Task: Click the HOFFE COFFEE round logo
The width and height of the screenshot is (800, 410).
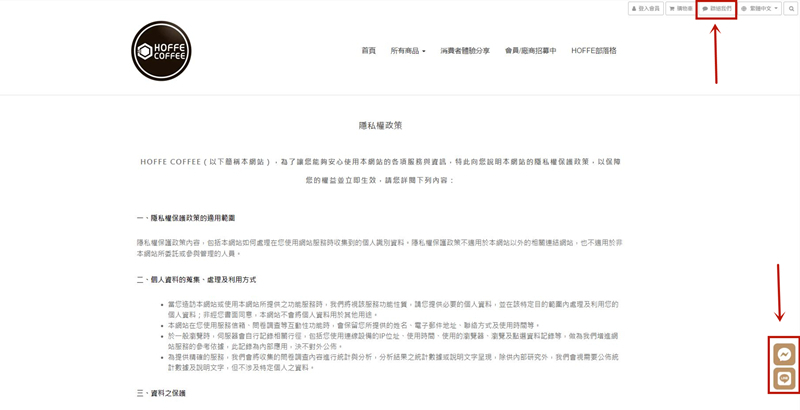Action: pos(161,50)
